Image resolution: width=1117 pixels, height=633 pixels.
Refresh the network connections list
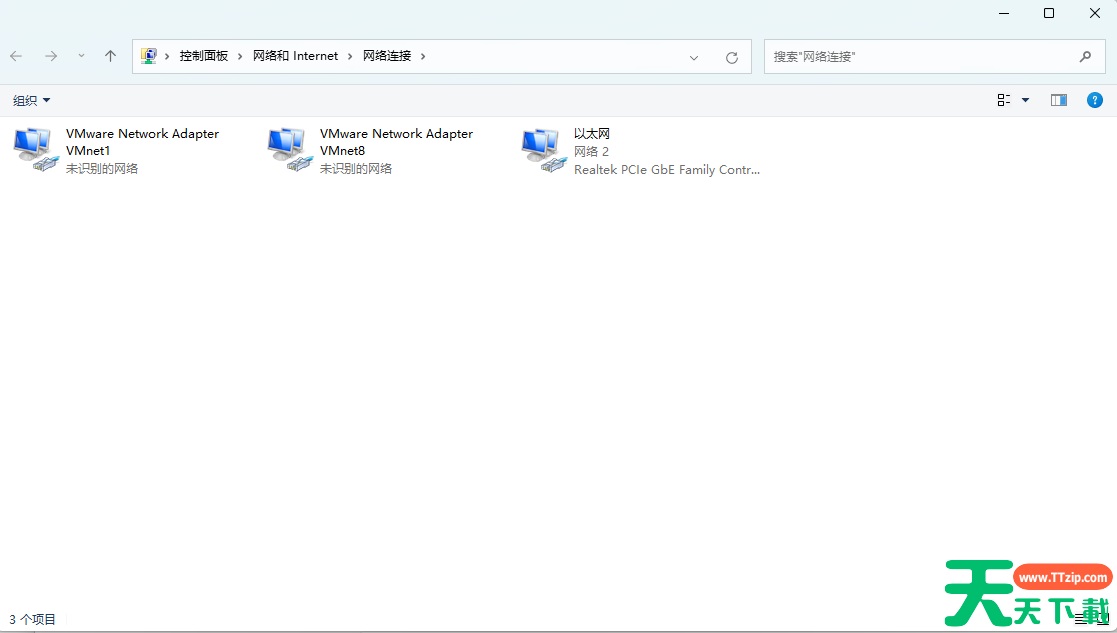[732, 58]
